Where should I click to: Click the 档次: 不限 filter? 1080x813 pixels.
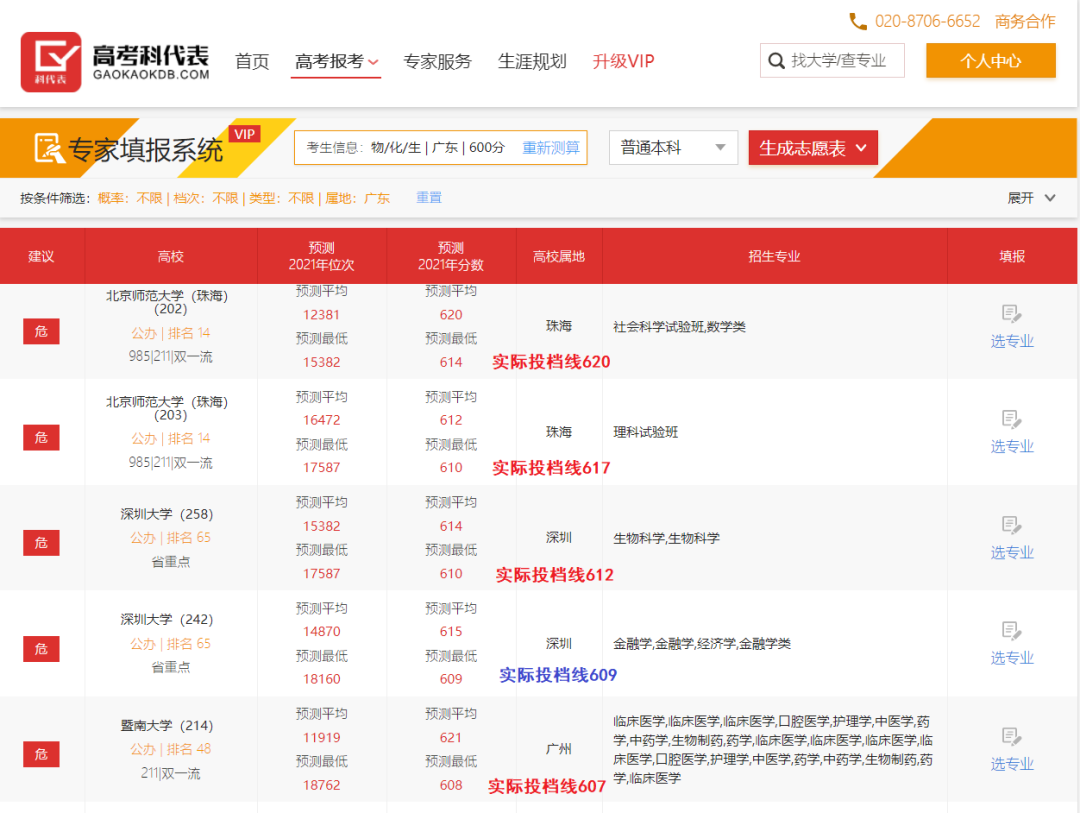pyautogui.click(x=206, y=198)
